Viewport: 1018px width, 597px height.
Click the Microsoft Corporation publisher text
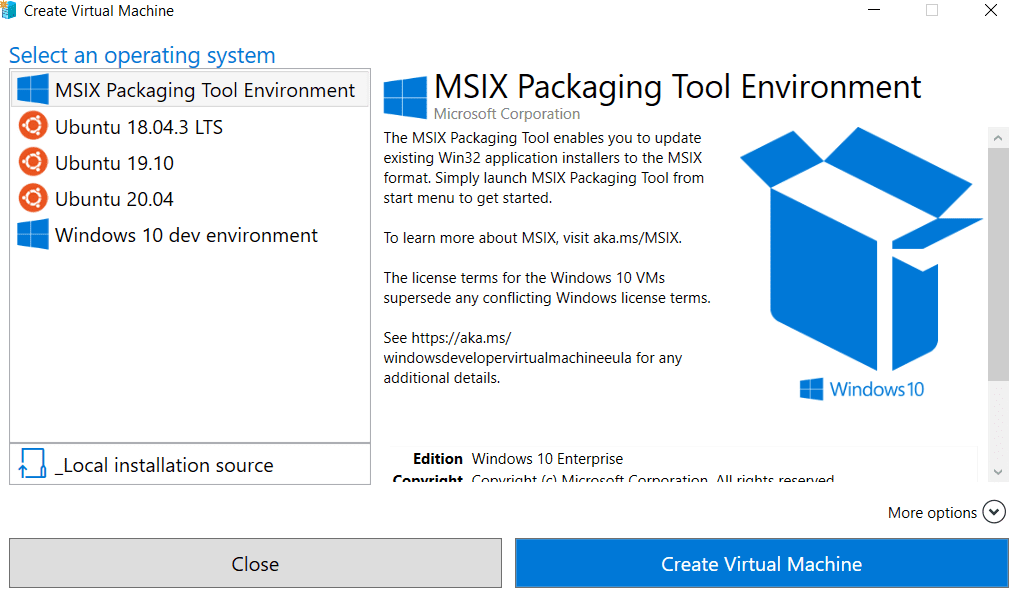click(506, 114)
